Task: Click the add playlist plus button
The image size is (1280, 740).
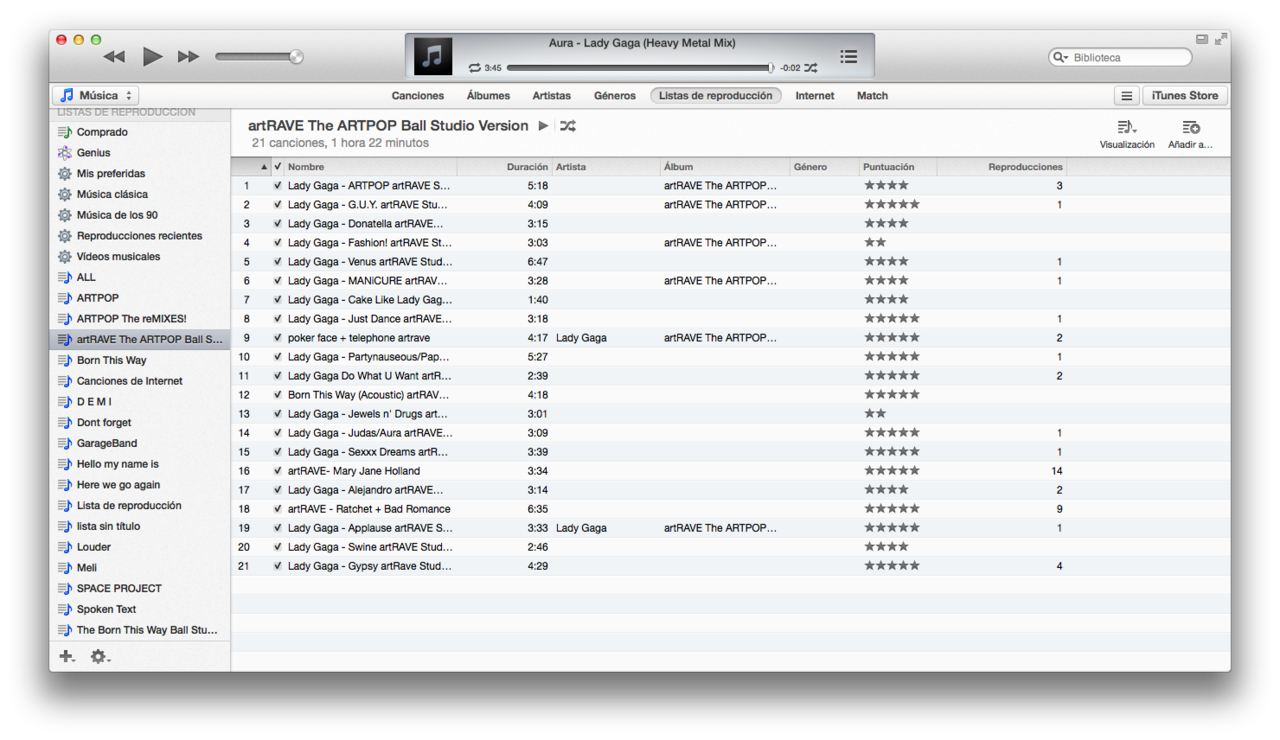Action: pos(66,657)
